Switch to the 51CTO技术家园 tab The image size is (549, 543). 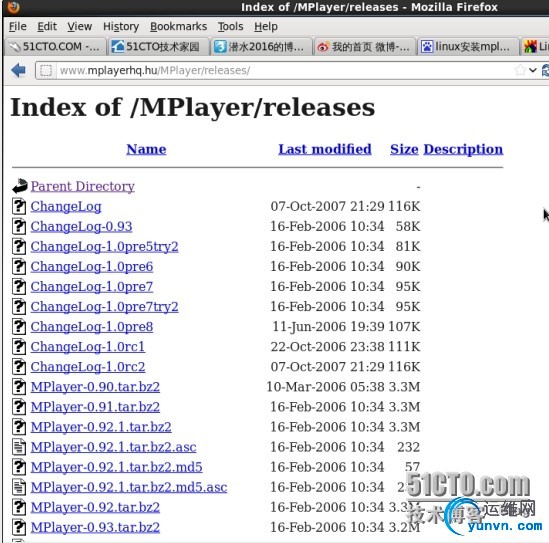click(158, 47)
